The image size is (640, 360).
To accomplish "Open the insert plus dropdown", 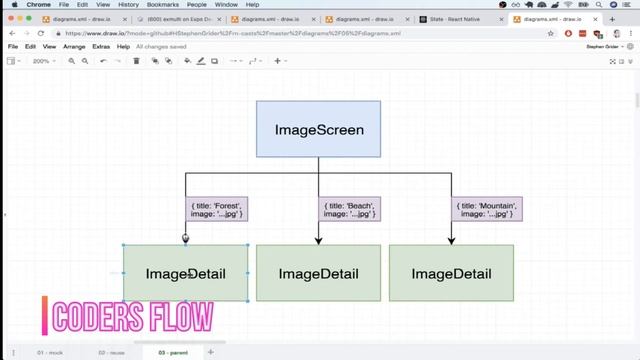I will click(x=280, y=61).
